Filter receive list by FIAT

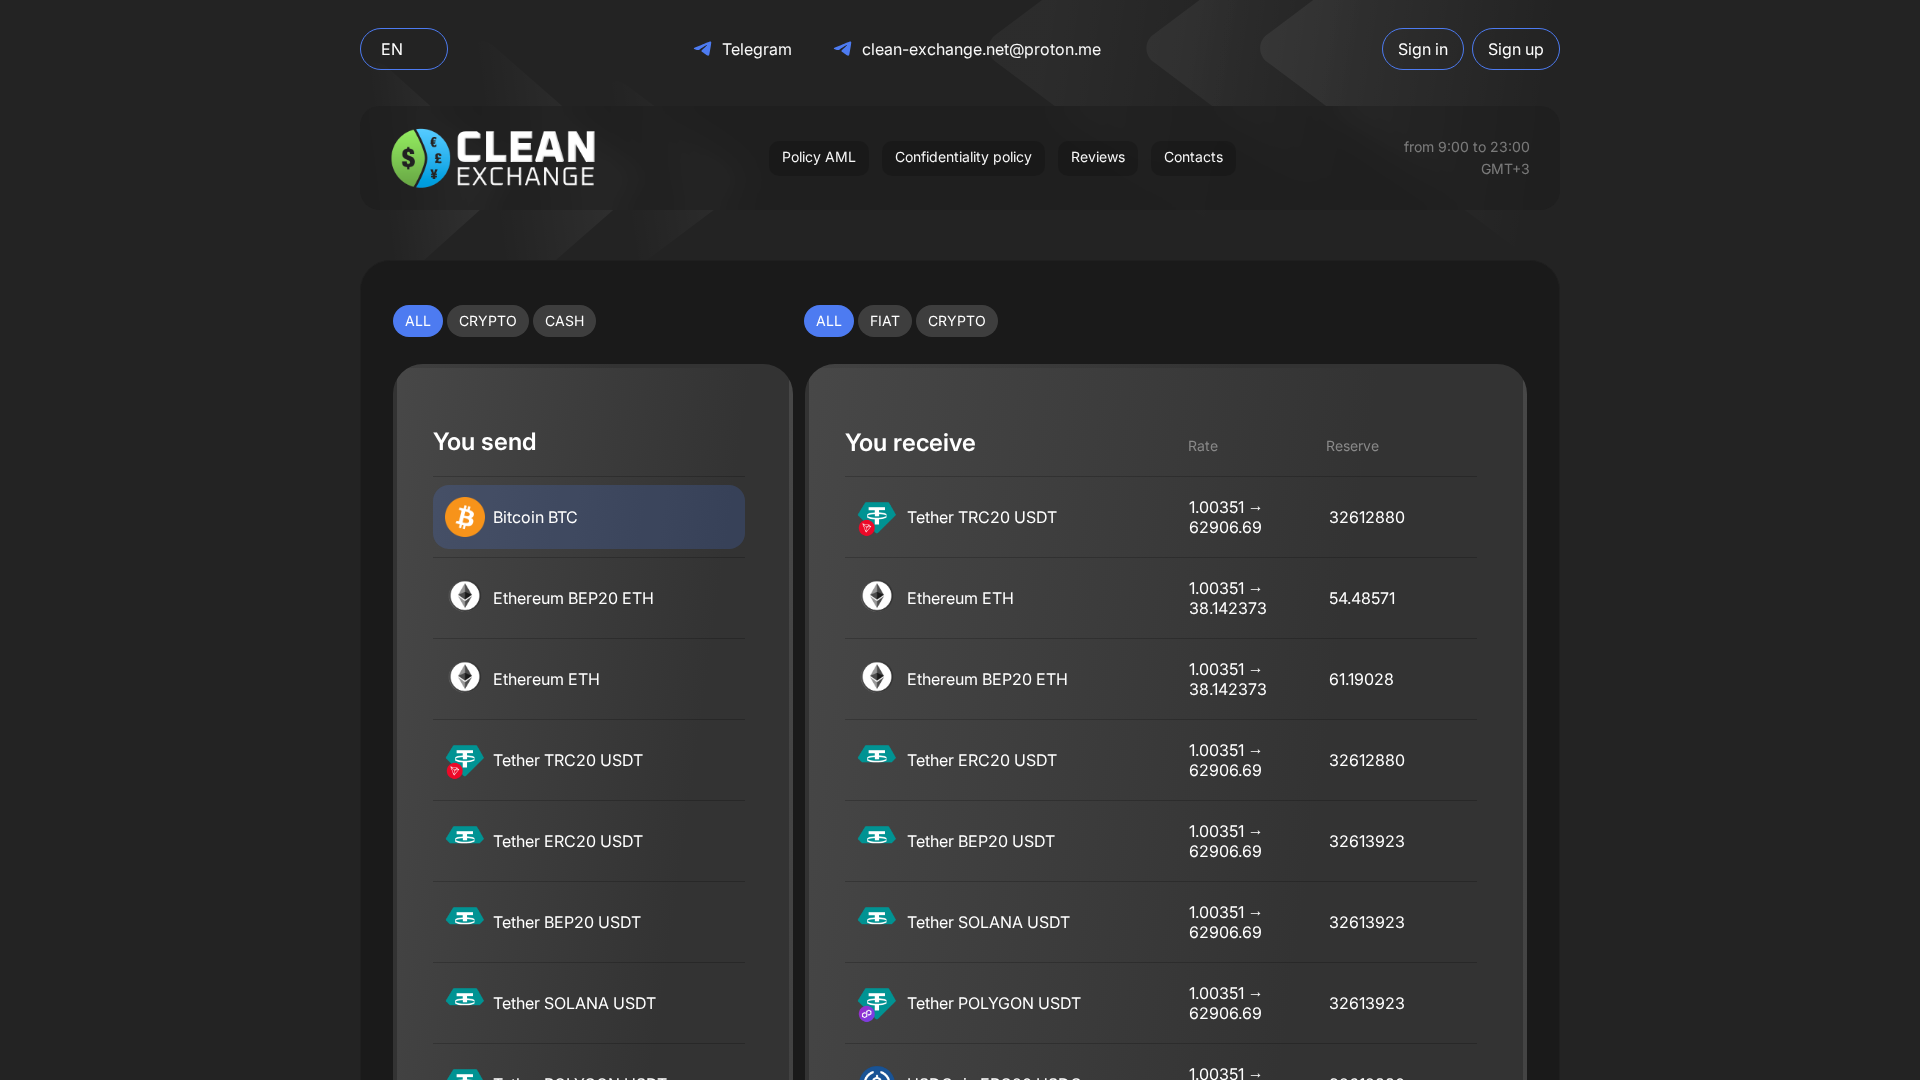[x=884, y=321]
